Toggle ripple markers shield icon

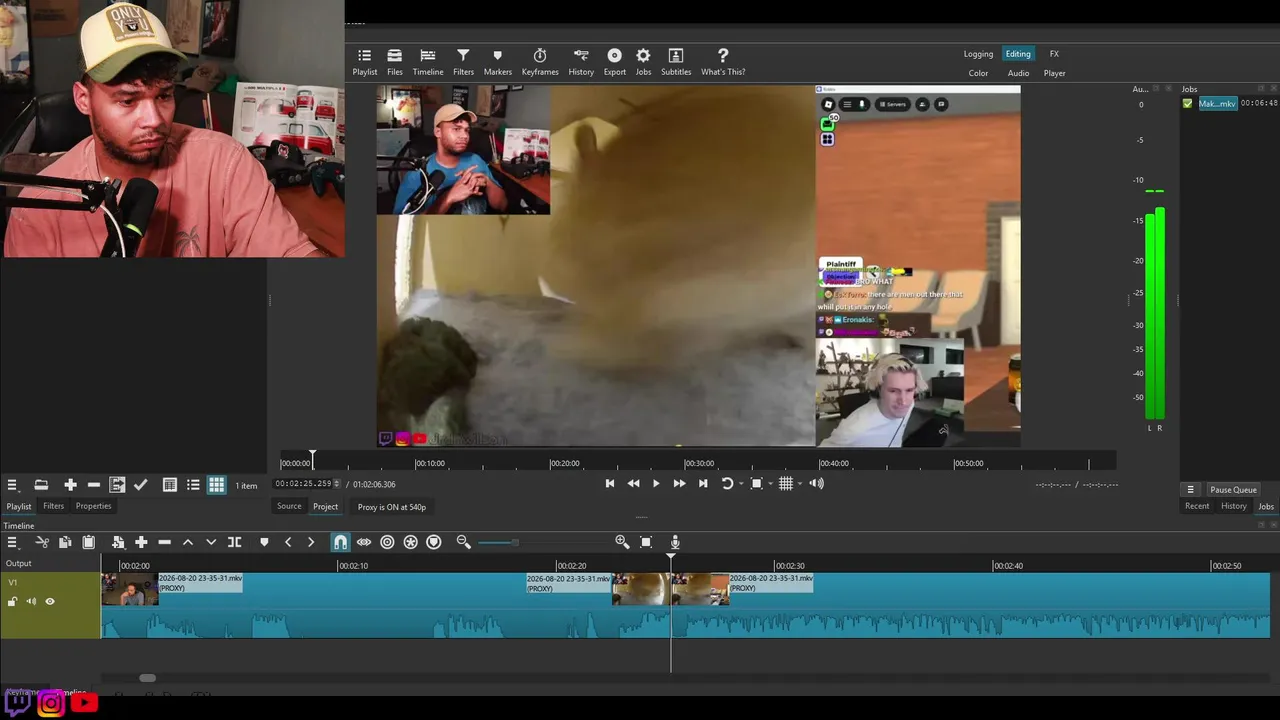[x=434, y=542]
